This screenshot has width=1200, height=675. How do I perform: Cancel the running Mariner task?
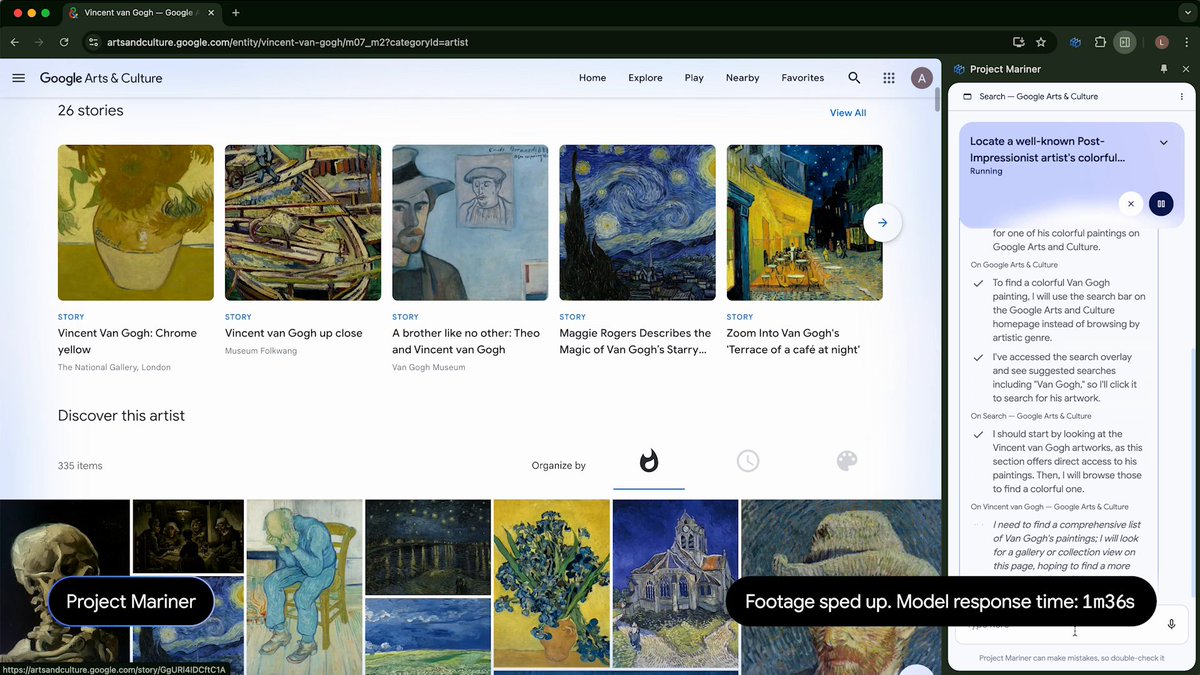[1130, 204]
